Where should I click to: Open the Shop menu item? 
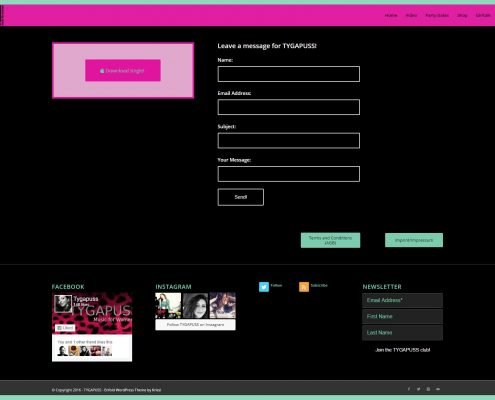[x=462, y=15]
